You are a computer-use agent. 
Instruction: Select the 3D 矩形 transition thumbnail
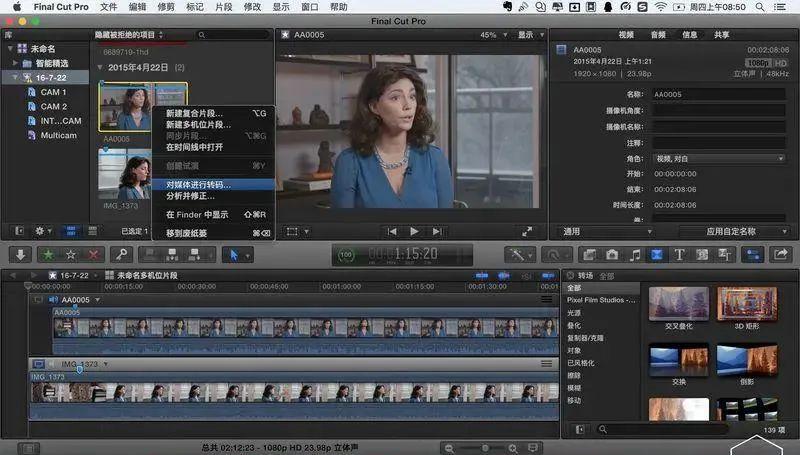(x=747, y=304)
